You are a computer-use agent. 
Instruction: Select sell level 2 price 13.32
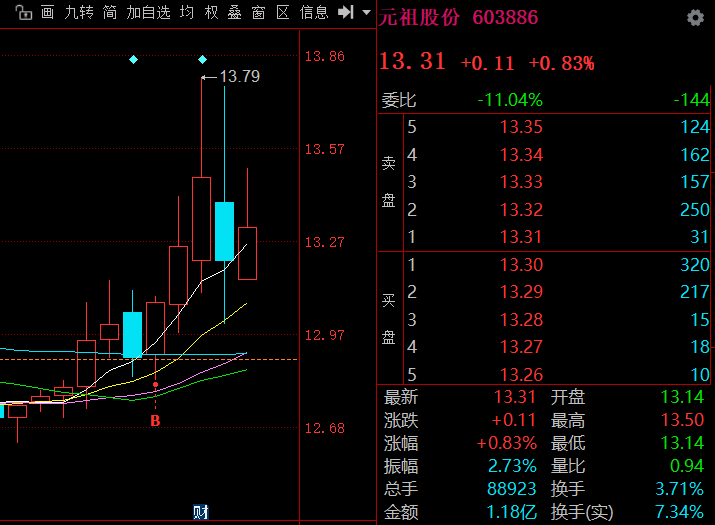click(521, 210)
